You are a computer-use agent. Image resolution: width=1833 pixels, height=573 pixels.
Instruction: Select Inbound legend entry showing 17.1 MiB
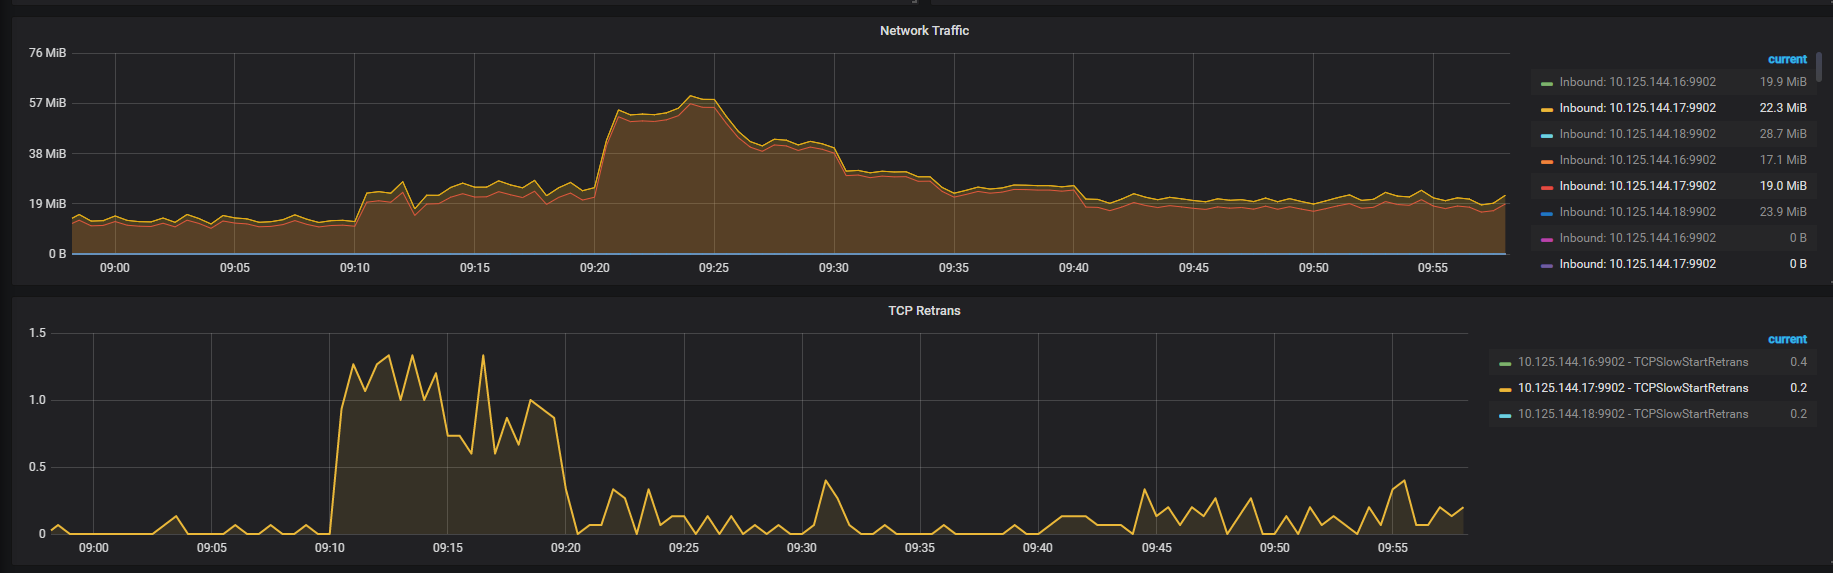[x=1637, y=160]
